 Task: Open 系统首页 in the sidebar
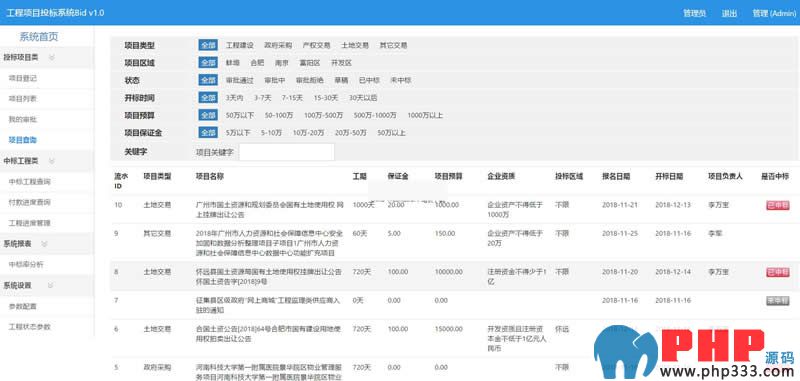[x=39, y=37]
